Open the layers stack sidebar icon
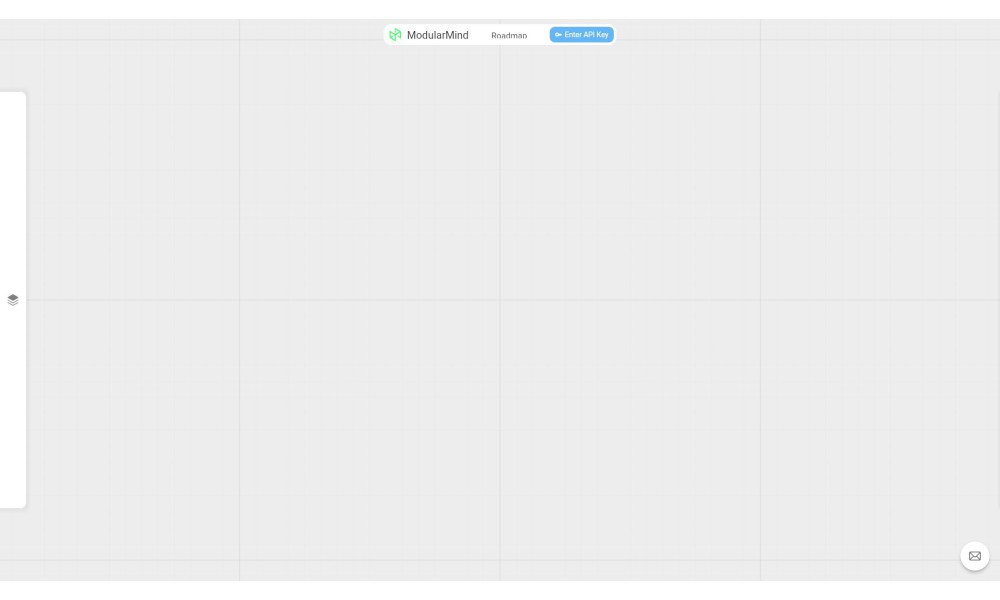Viewport: 1000px width, 600px height. tap(13, 300)
